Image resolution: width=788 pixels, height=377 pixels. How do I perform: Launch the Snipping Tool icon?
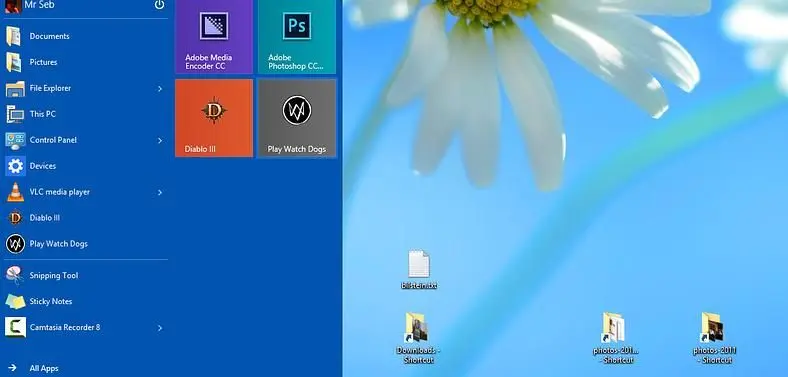[14, 275]
